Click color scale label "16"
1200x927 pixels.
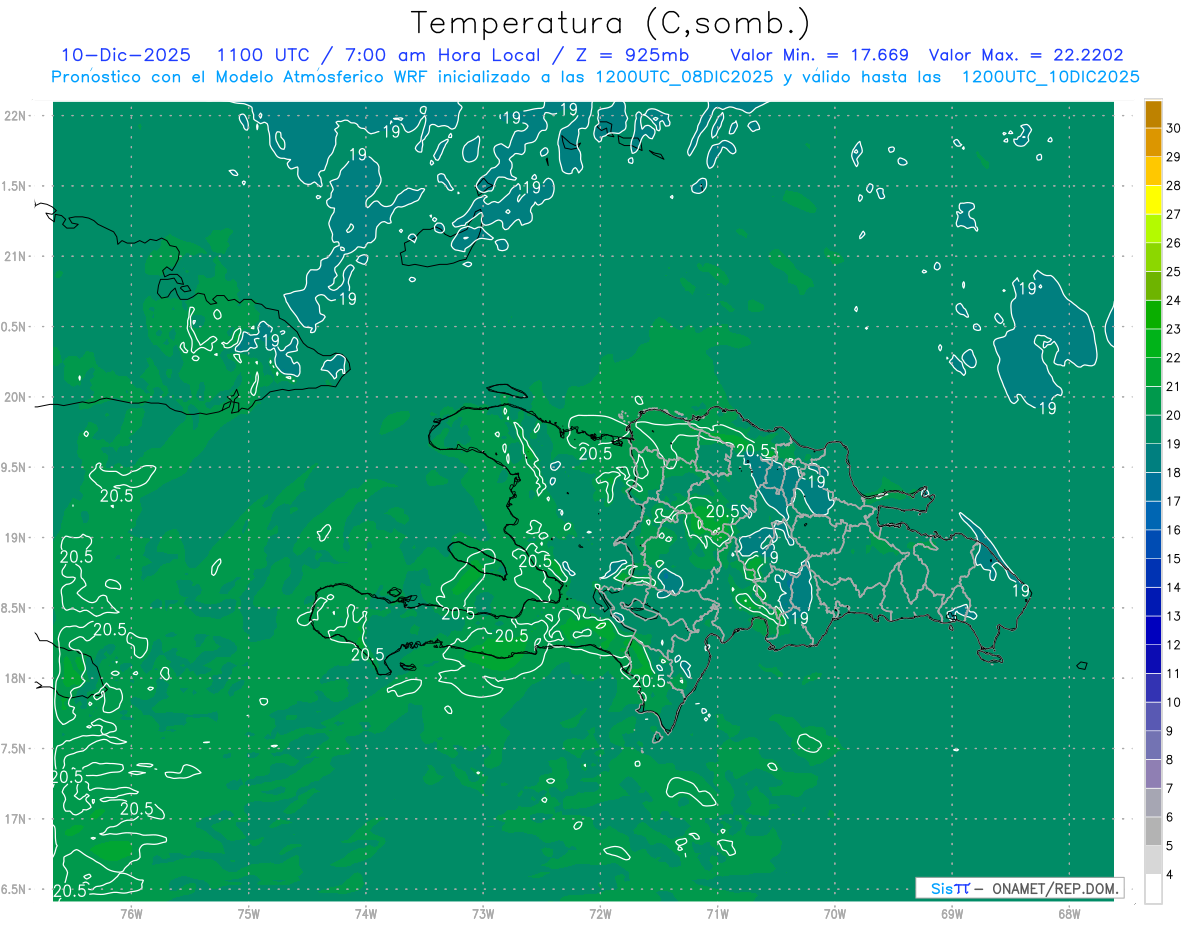(x=1175, y=530)
